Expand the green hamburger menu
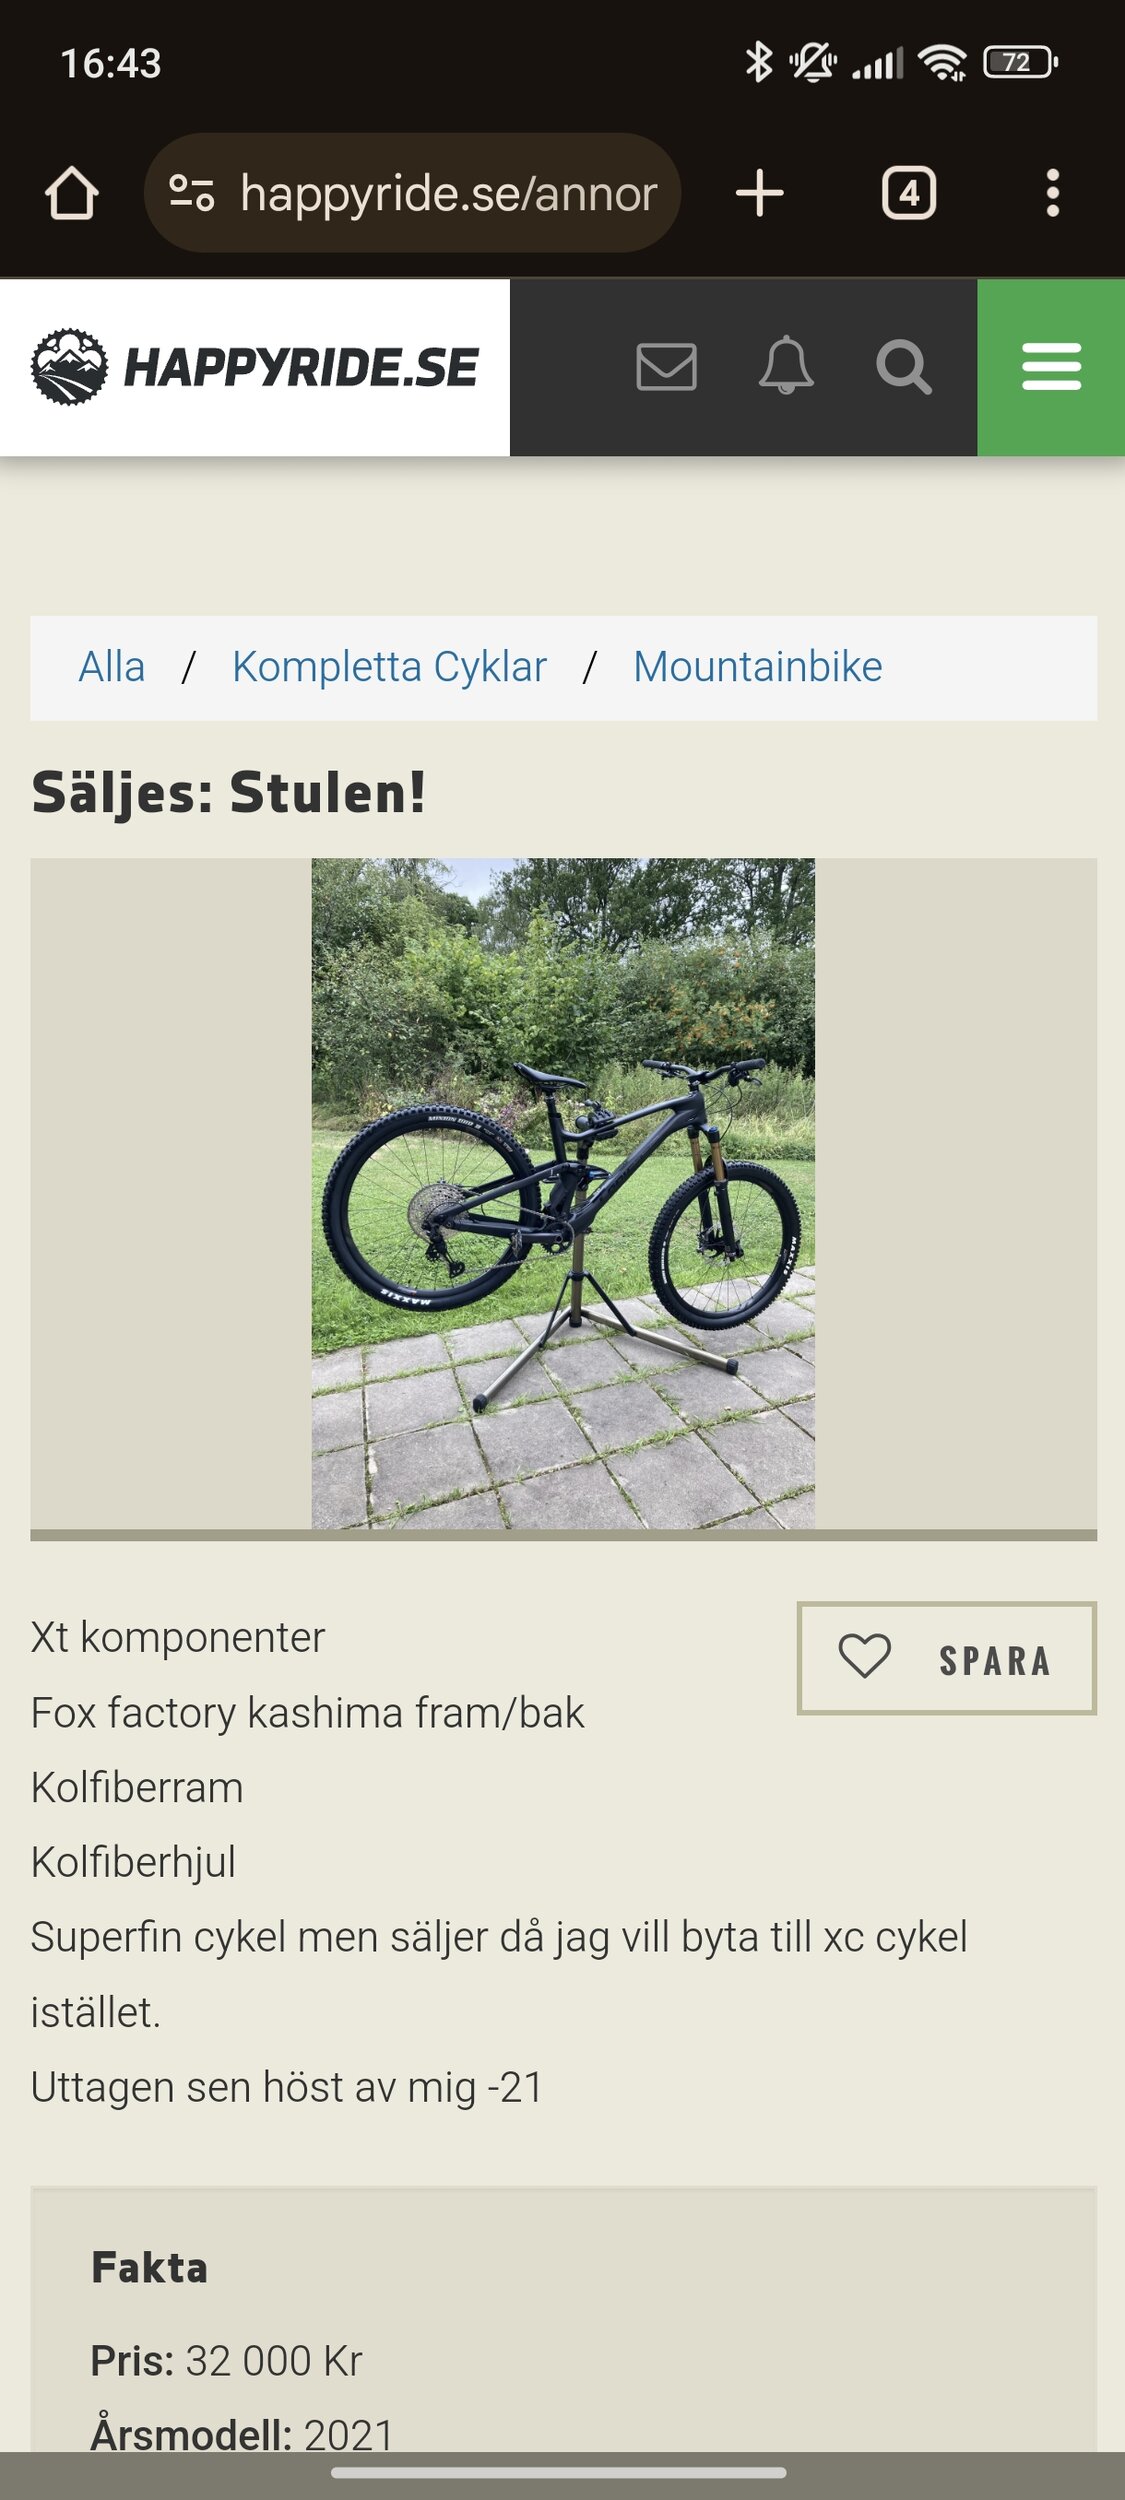The width and height of the screenshot is (1125, 2500). [x=1051, y=367]
